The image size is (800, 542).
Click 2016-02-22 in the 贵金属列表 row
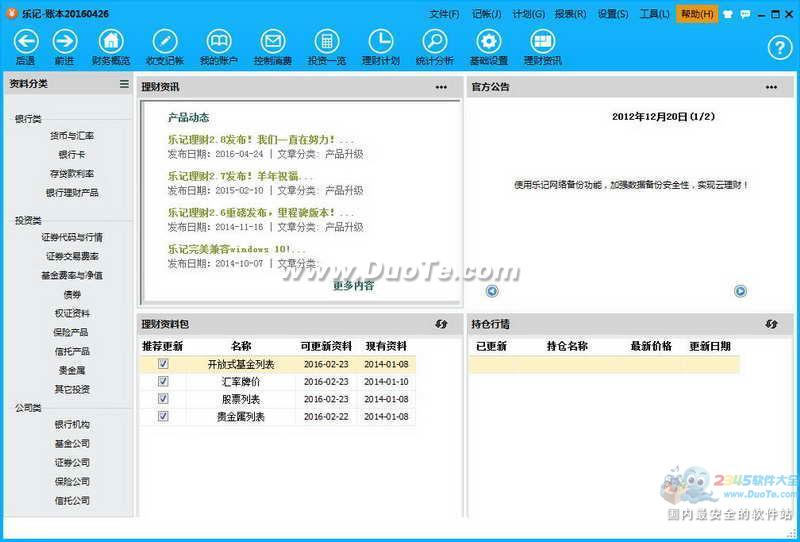click(x=326, y=416)
